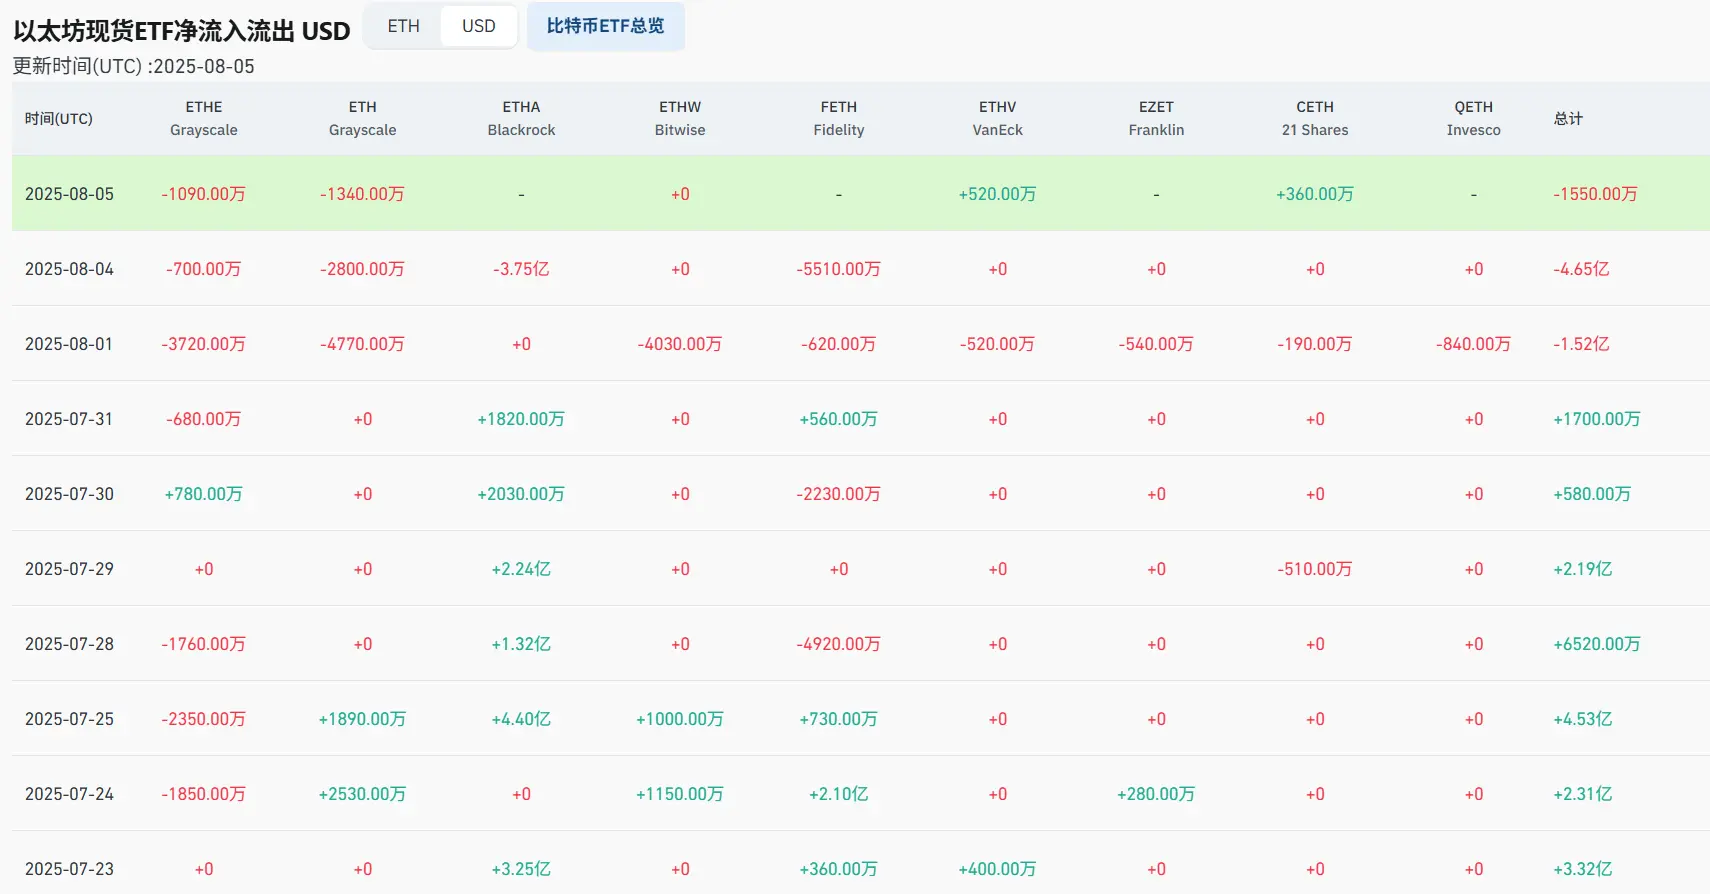Click the -4770.00万 ETH value
The width and height of the screenshot is (1710, 894).
tap(363, 344)
